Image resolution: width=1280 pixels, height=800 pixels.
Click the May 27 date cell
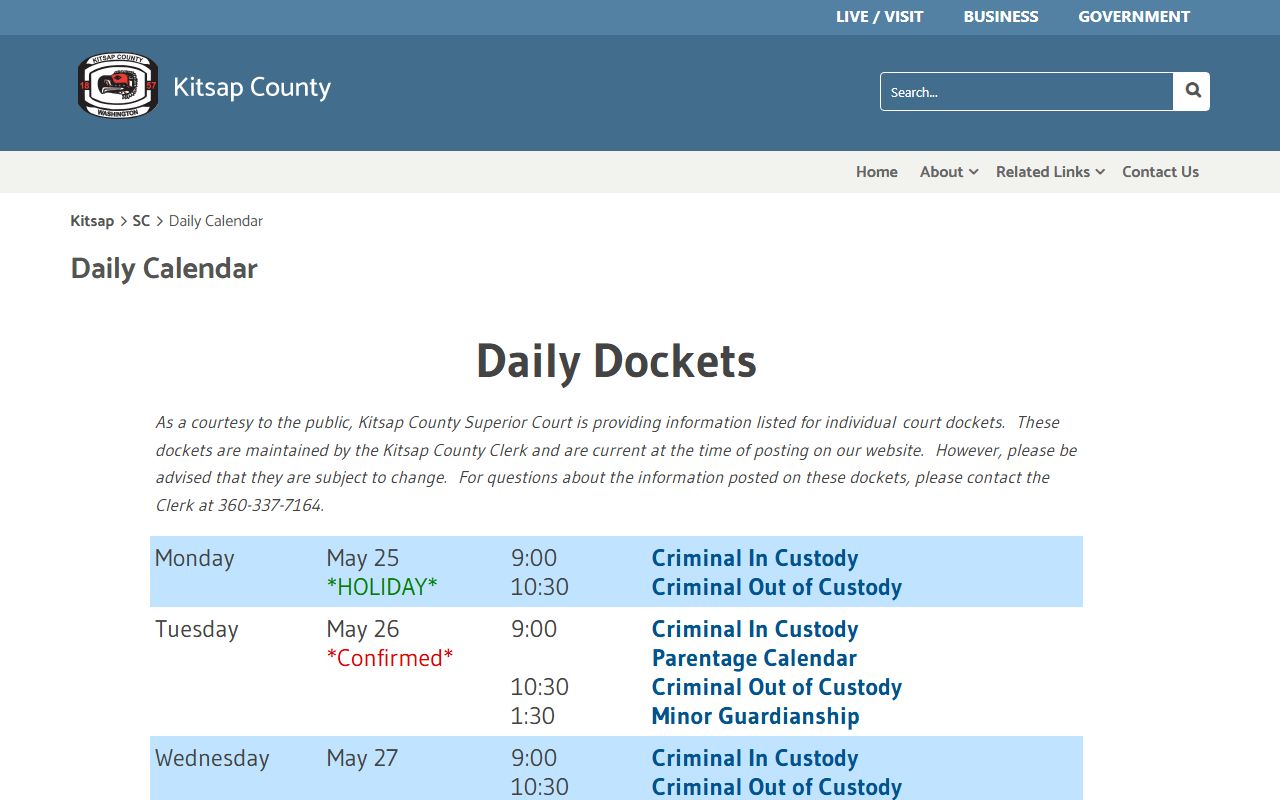coord(362,758)
